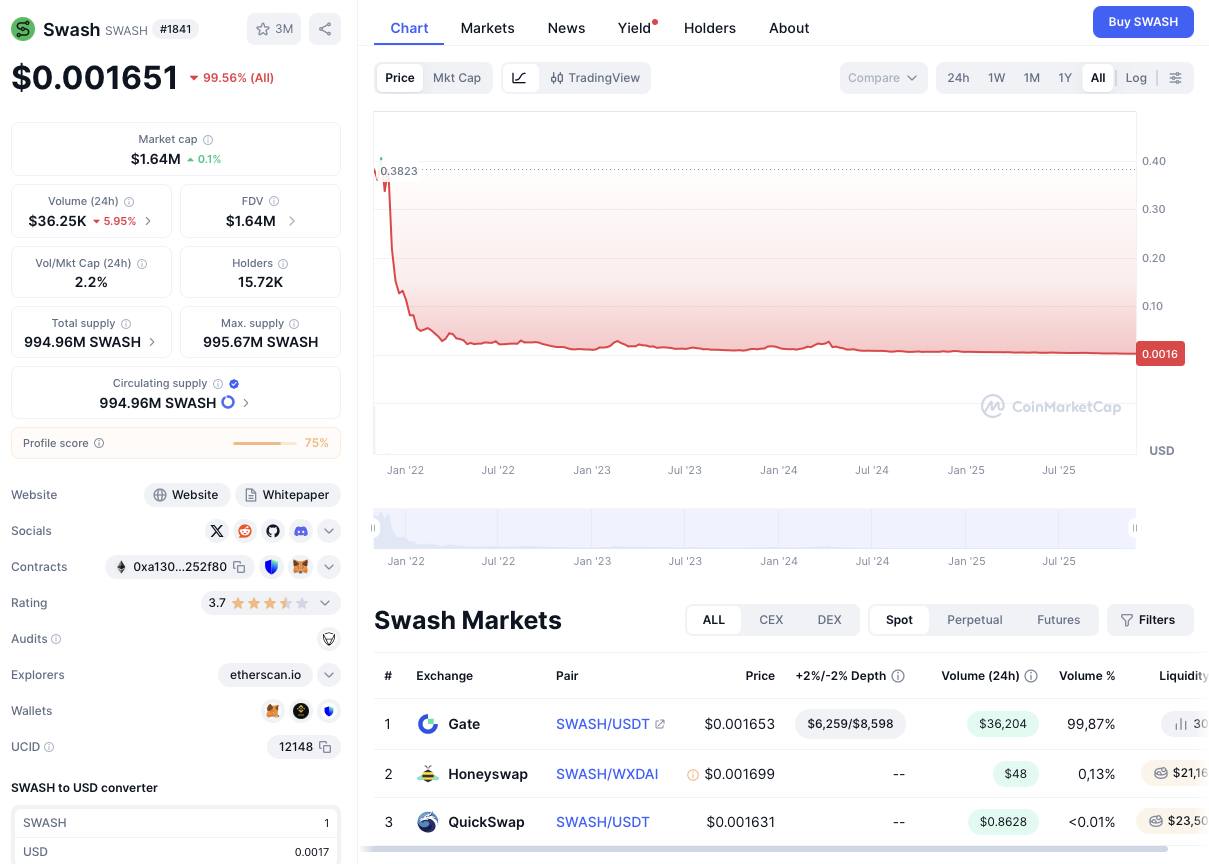1209x864 pixels.
Task: Open the Whitepaper link
Action: 288,495
